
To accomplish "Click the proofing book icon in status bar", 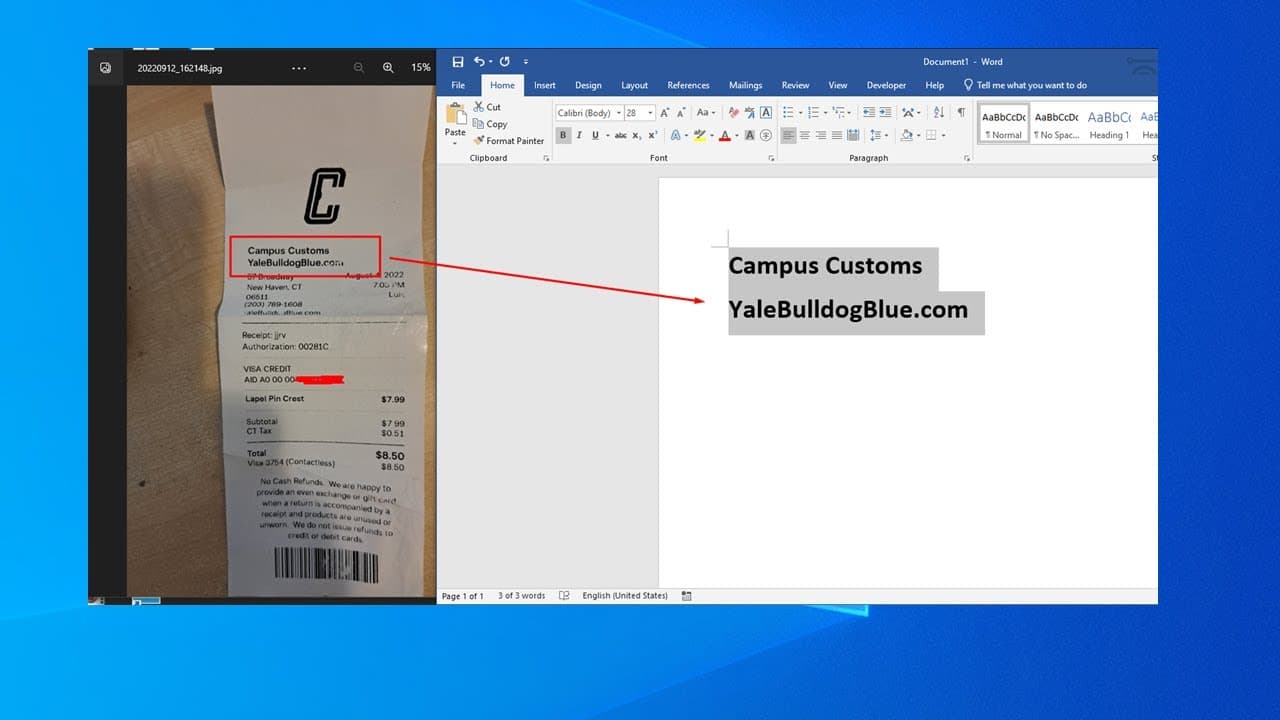I will pos(564,596).
